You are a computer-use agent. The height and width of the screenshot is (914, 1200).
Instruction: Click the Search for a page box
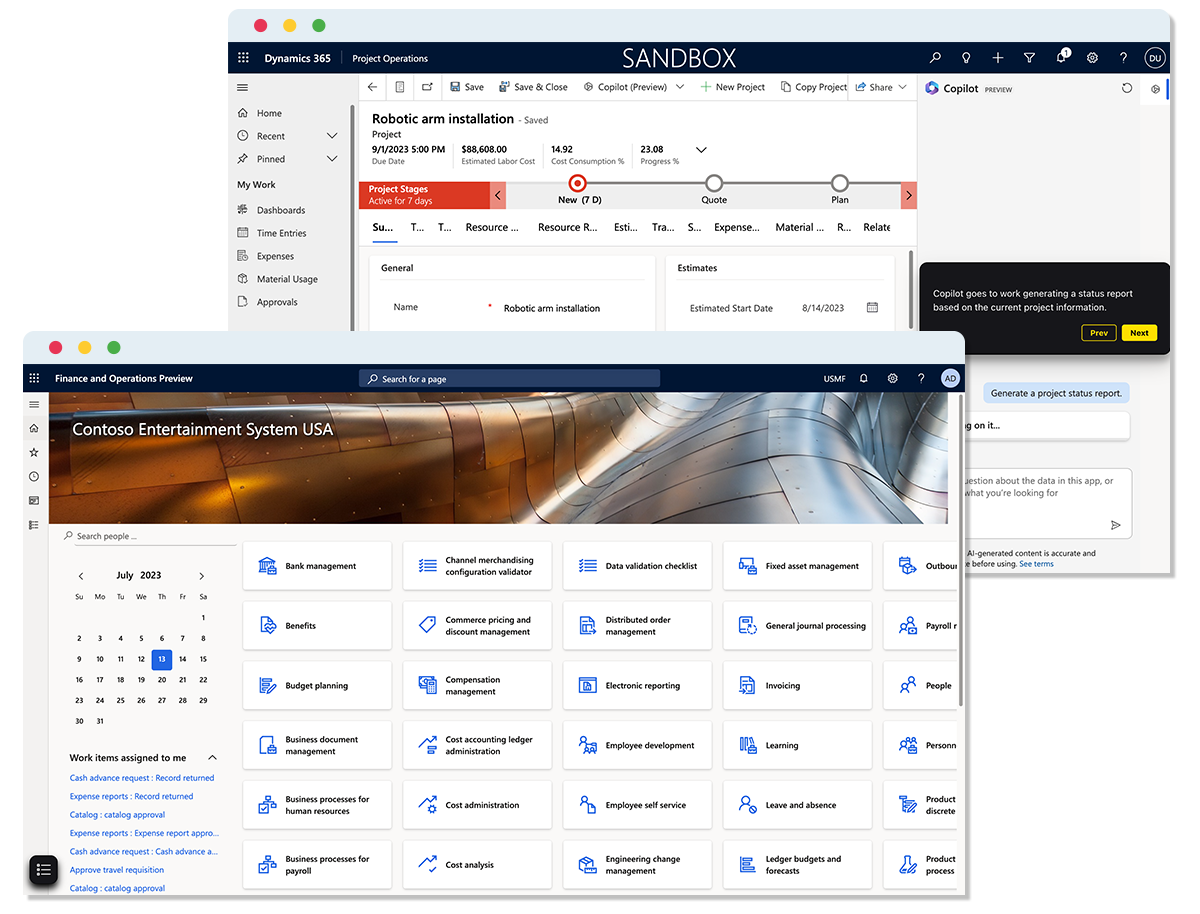509,379
